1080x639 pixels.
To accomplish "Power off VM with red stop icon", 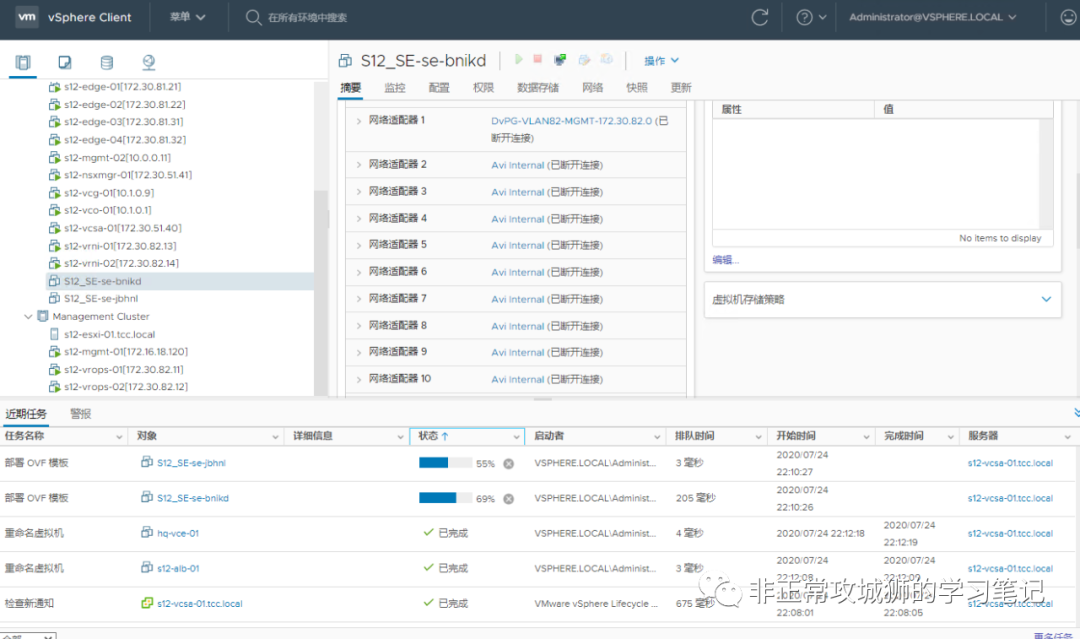I will point(538,59).
